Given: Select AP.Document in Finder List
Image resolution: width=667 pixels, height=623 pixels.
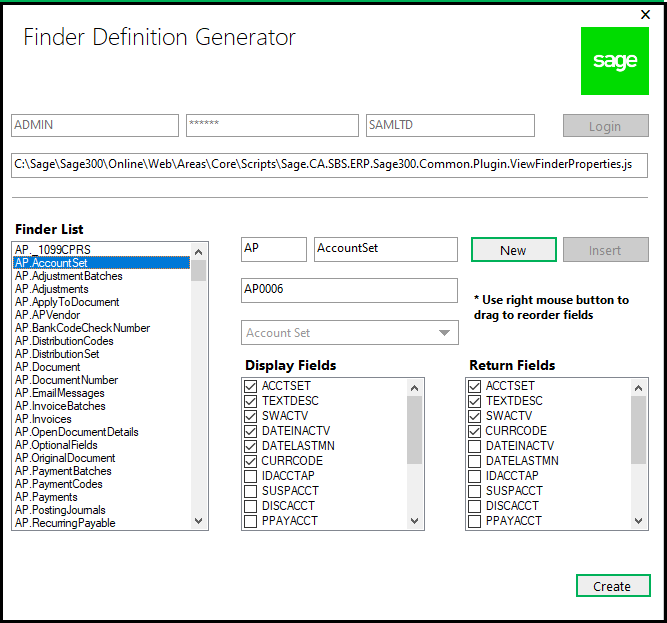Looking at the screenshot, I should click(x=101, y=367).
